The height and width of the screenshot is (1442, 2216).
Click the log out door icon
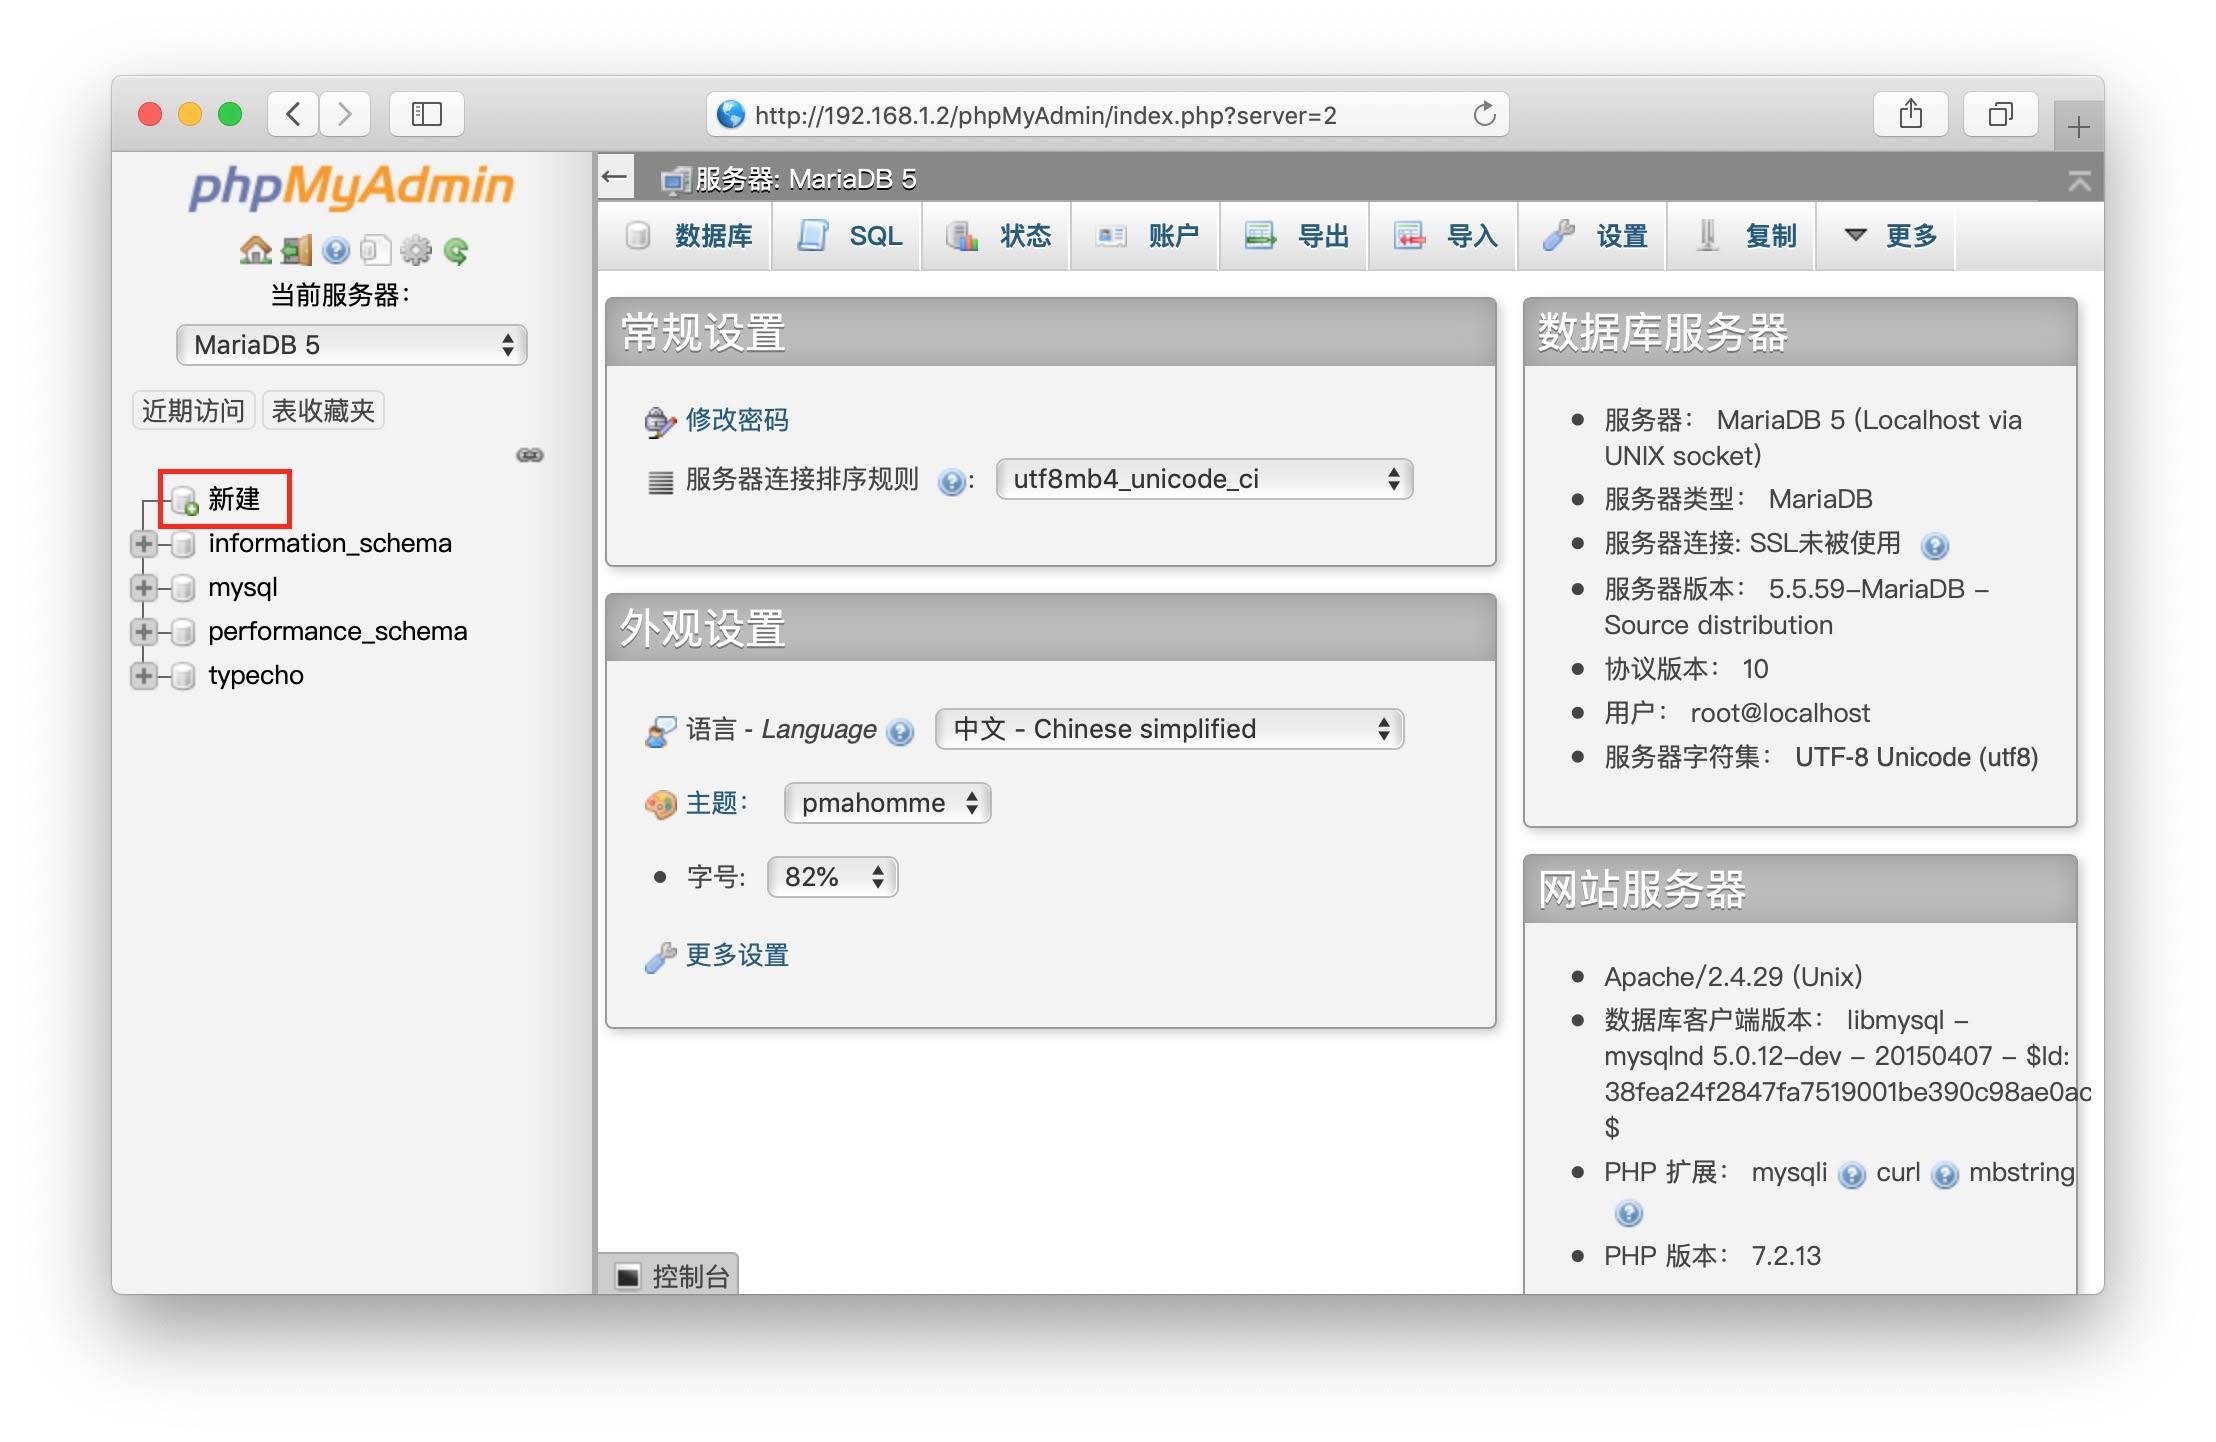pos(296,250)
